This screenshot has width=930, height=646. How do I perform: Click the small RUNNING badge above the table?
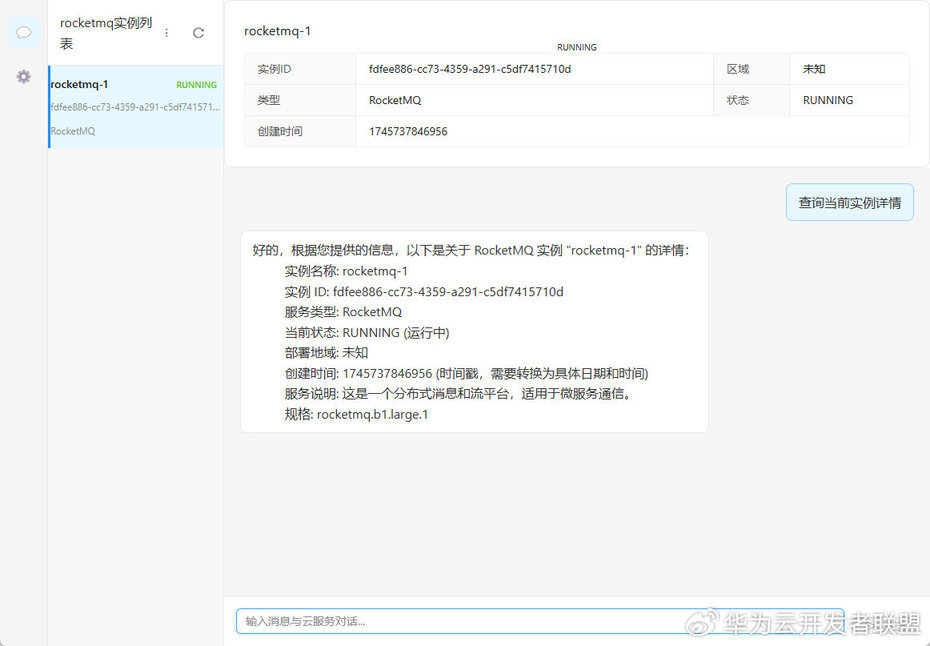[577, 47]
